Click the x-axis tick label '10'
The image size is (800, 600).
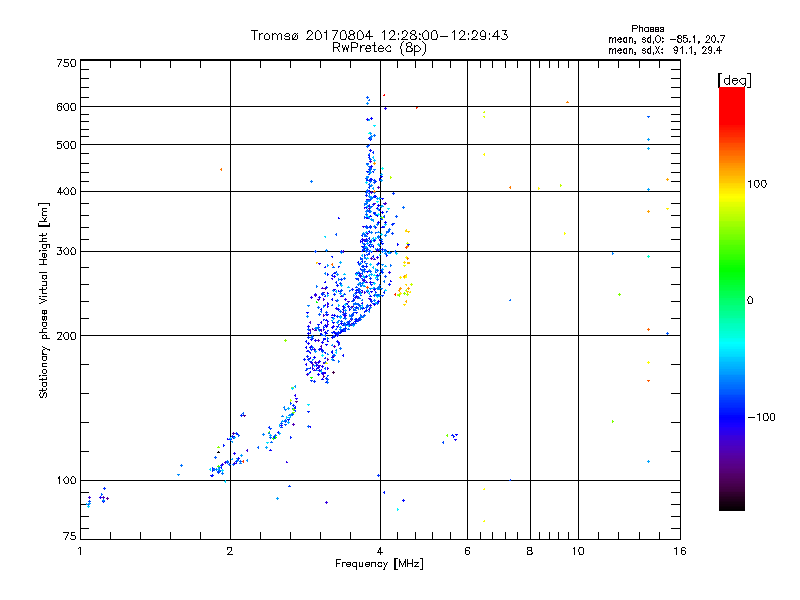point(578,551)
